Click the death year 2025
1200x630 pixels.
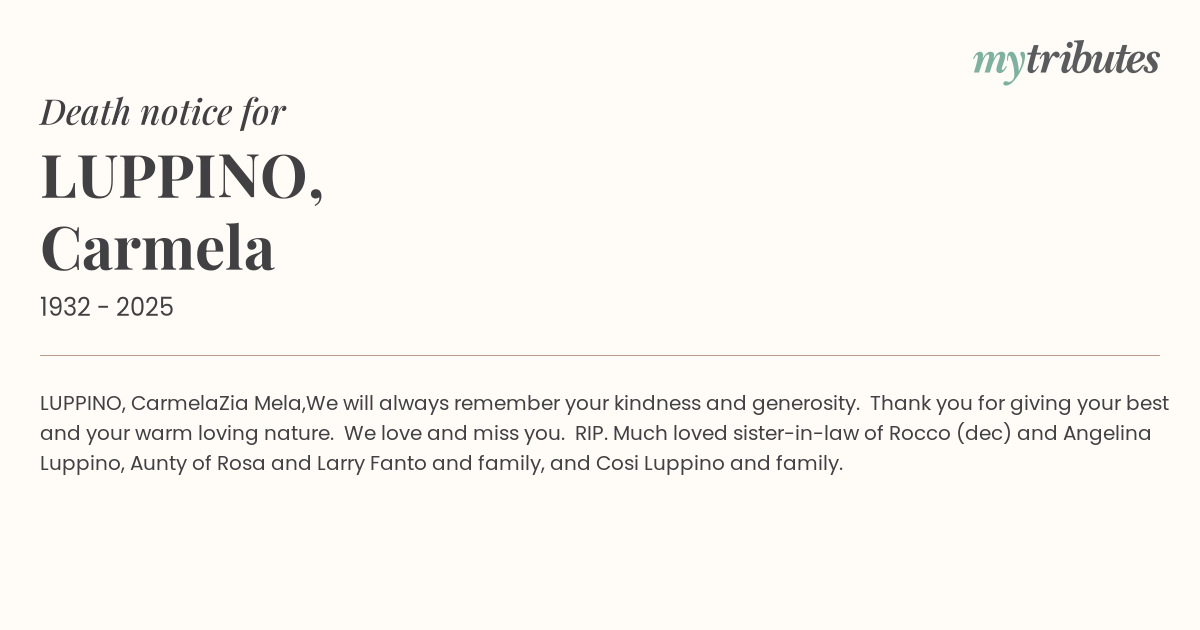pyautogui.click(x=145, y=308)
